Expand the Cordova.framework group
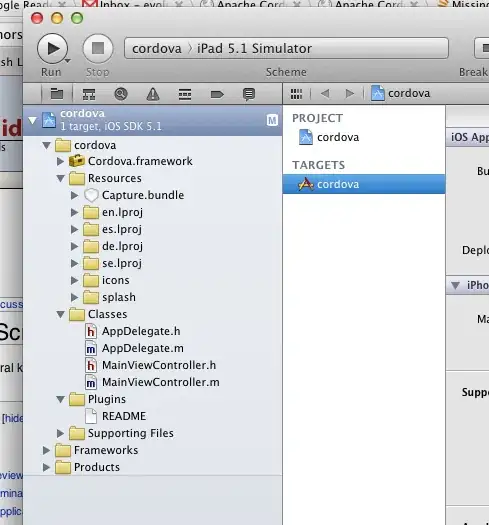Viewport: 489px width, 525px height. 61,161
